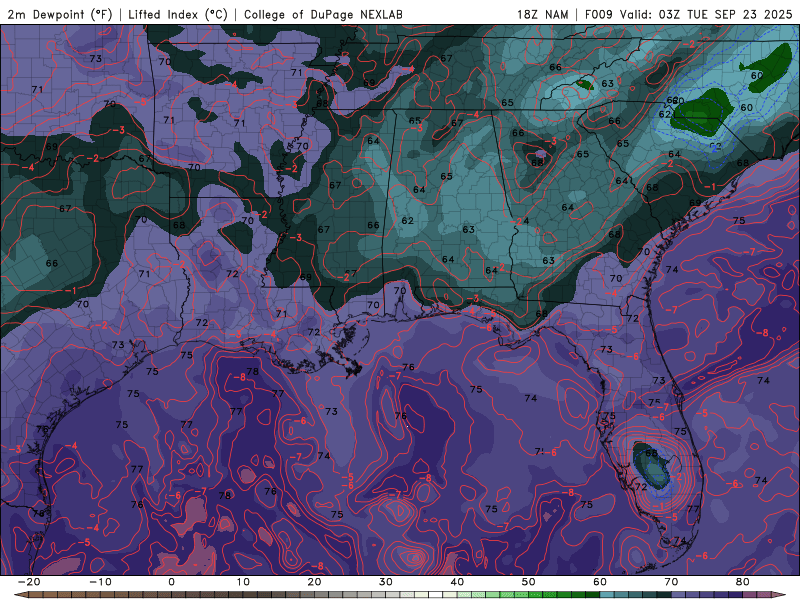Click the "80" colorbar scale label

(x=743, y=582)
